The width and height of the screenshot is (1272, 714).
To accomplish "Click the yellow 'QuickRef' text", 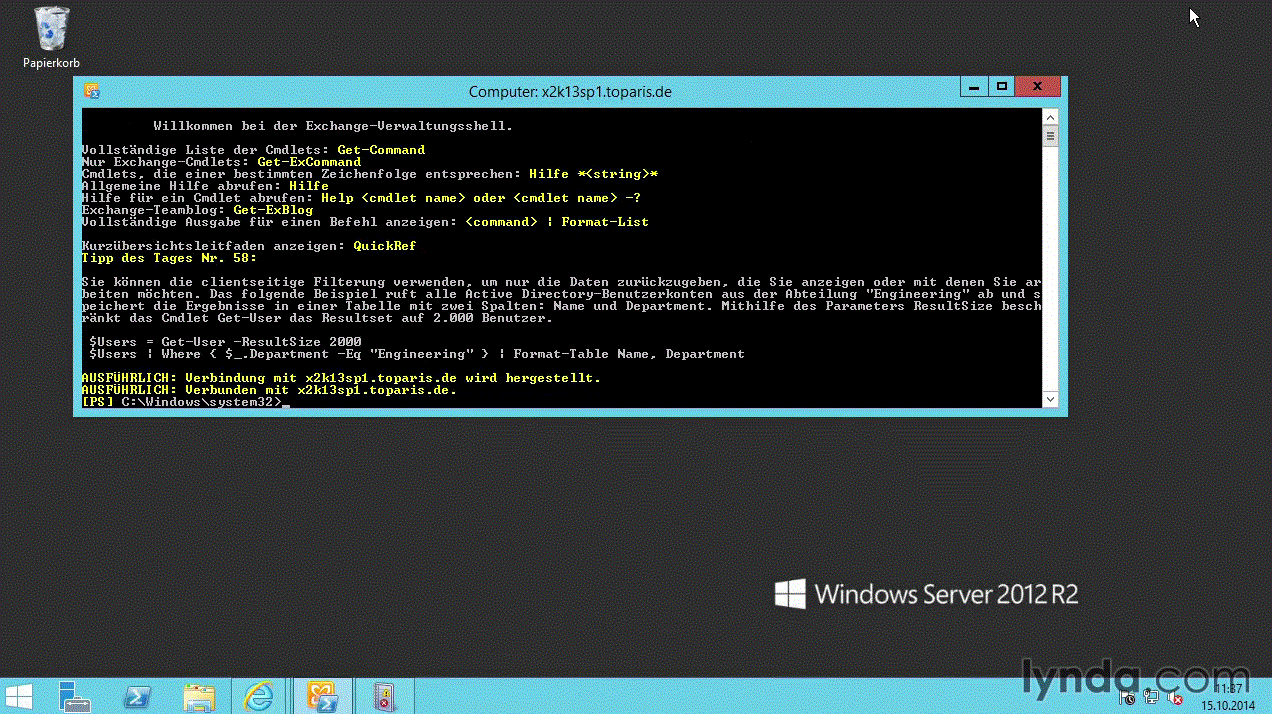I will tap(385, 246).
